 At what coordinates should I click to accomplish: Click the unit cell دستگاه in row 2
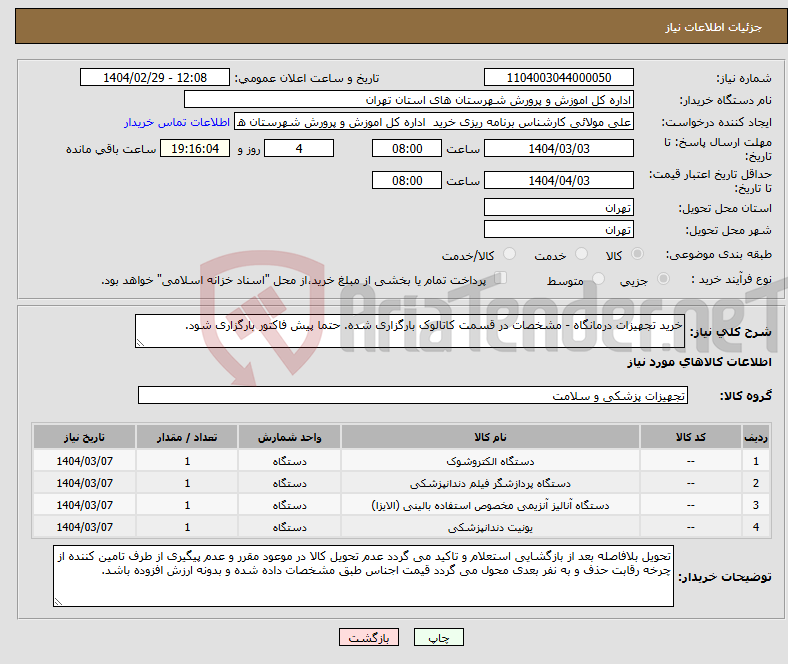point(289,483)
